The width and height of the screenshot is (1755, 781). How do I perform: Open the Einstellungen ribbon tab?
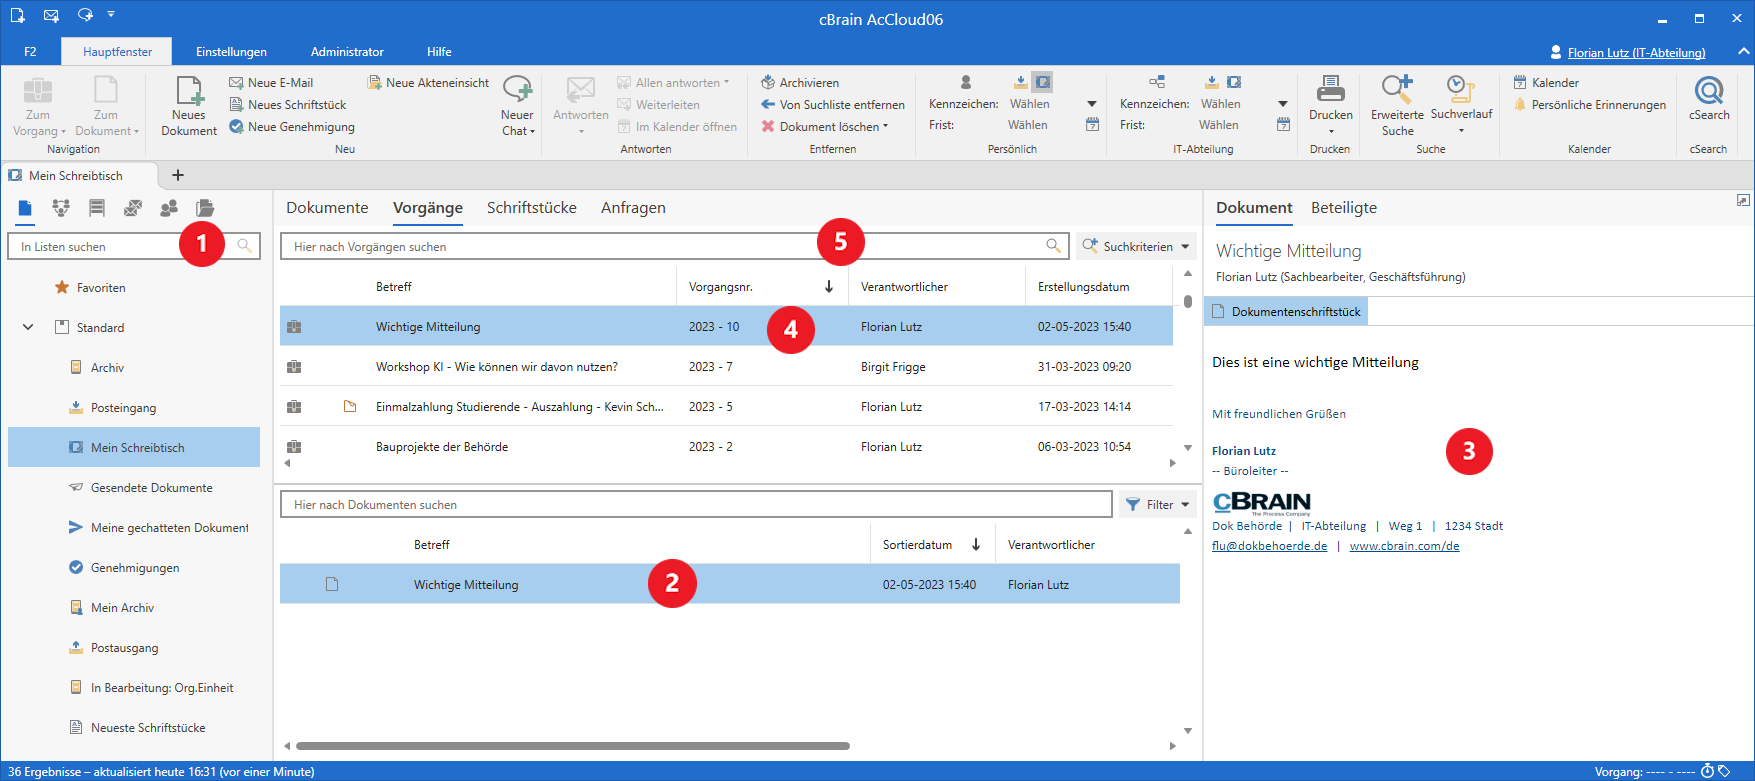[x=231, y=52]
